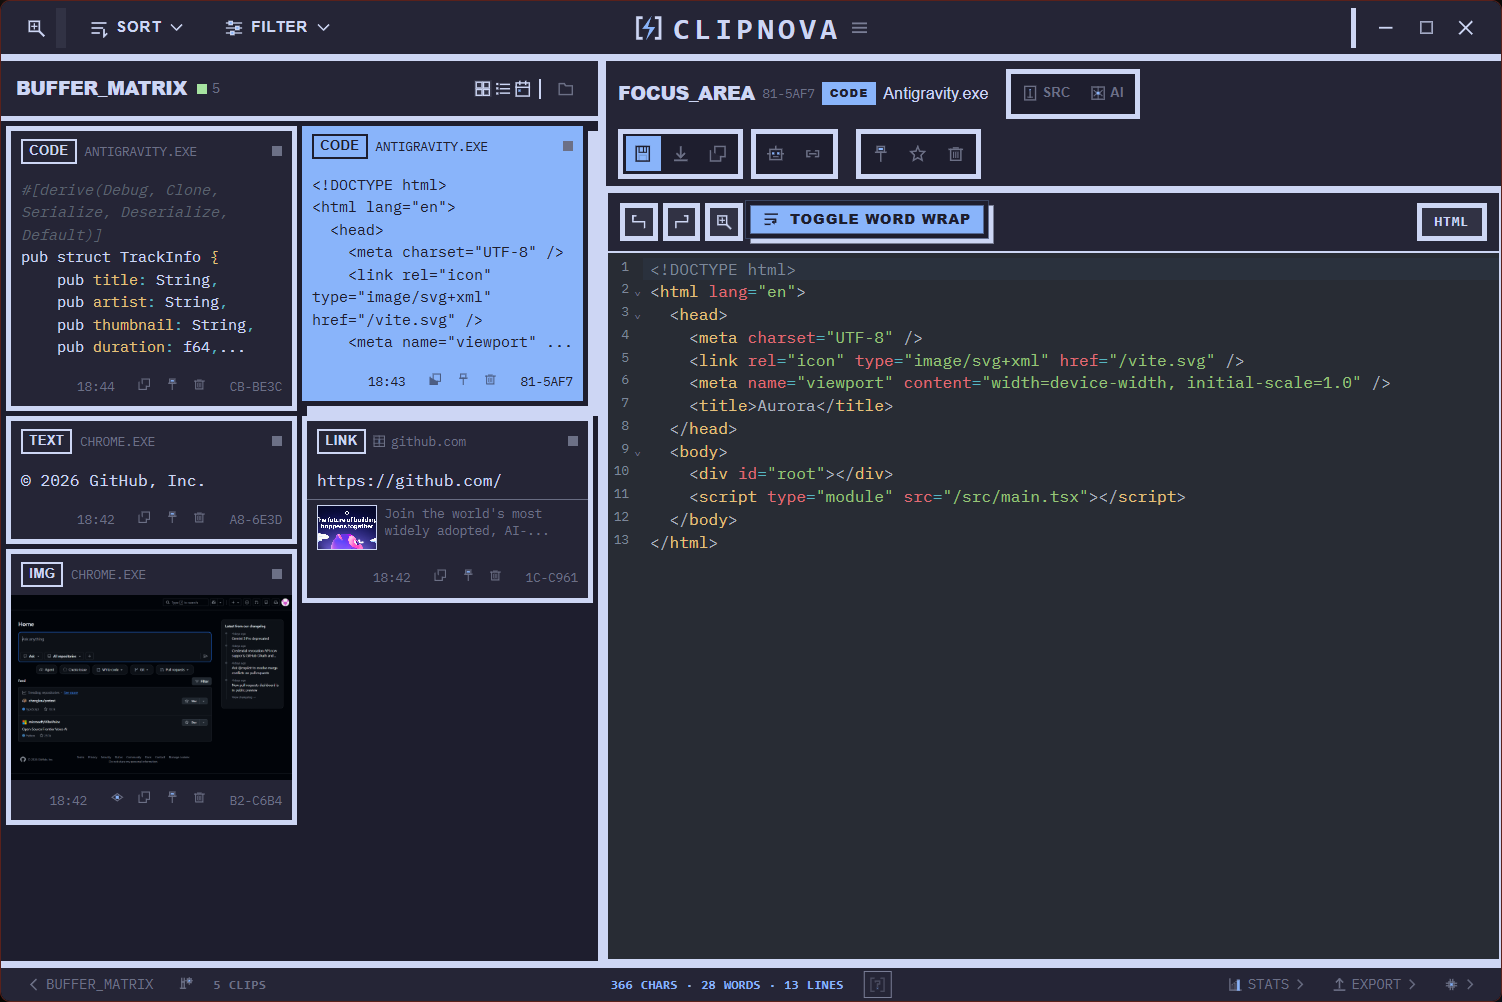This screenshot has width=1502, height=1002.
Task: Pin the focused clip from the focus toolbar
Action: [880, 154]
